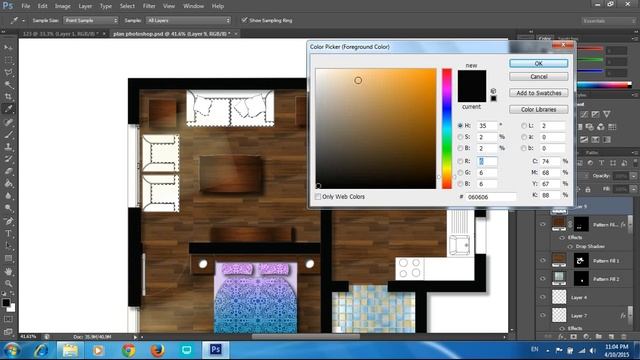The height and width of the screenshot is (360, 640).
Task: Select the Path Selection tool
Action: pyautogui.click(x=8, y=246)
